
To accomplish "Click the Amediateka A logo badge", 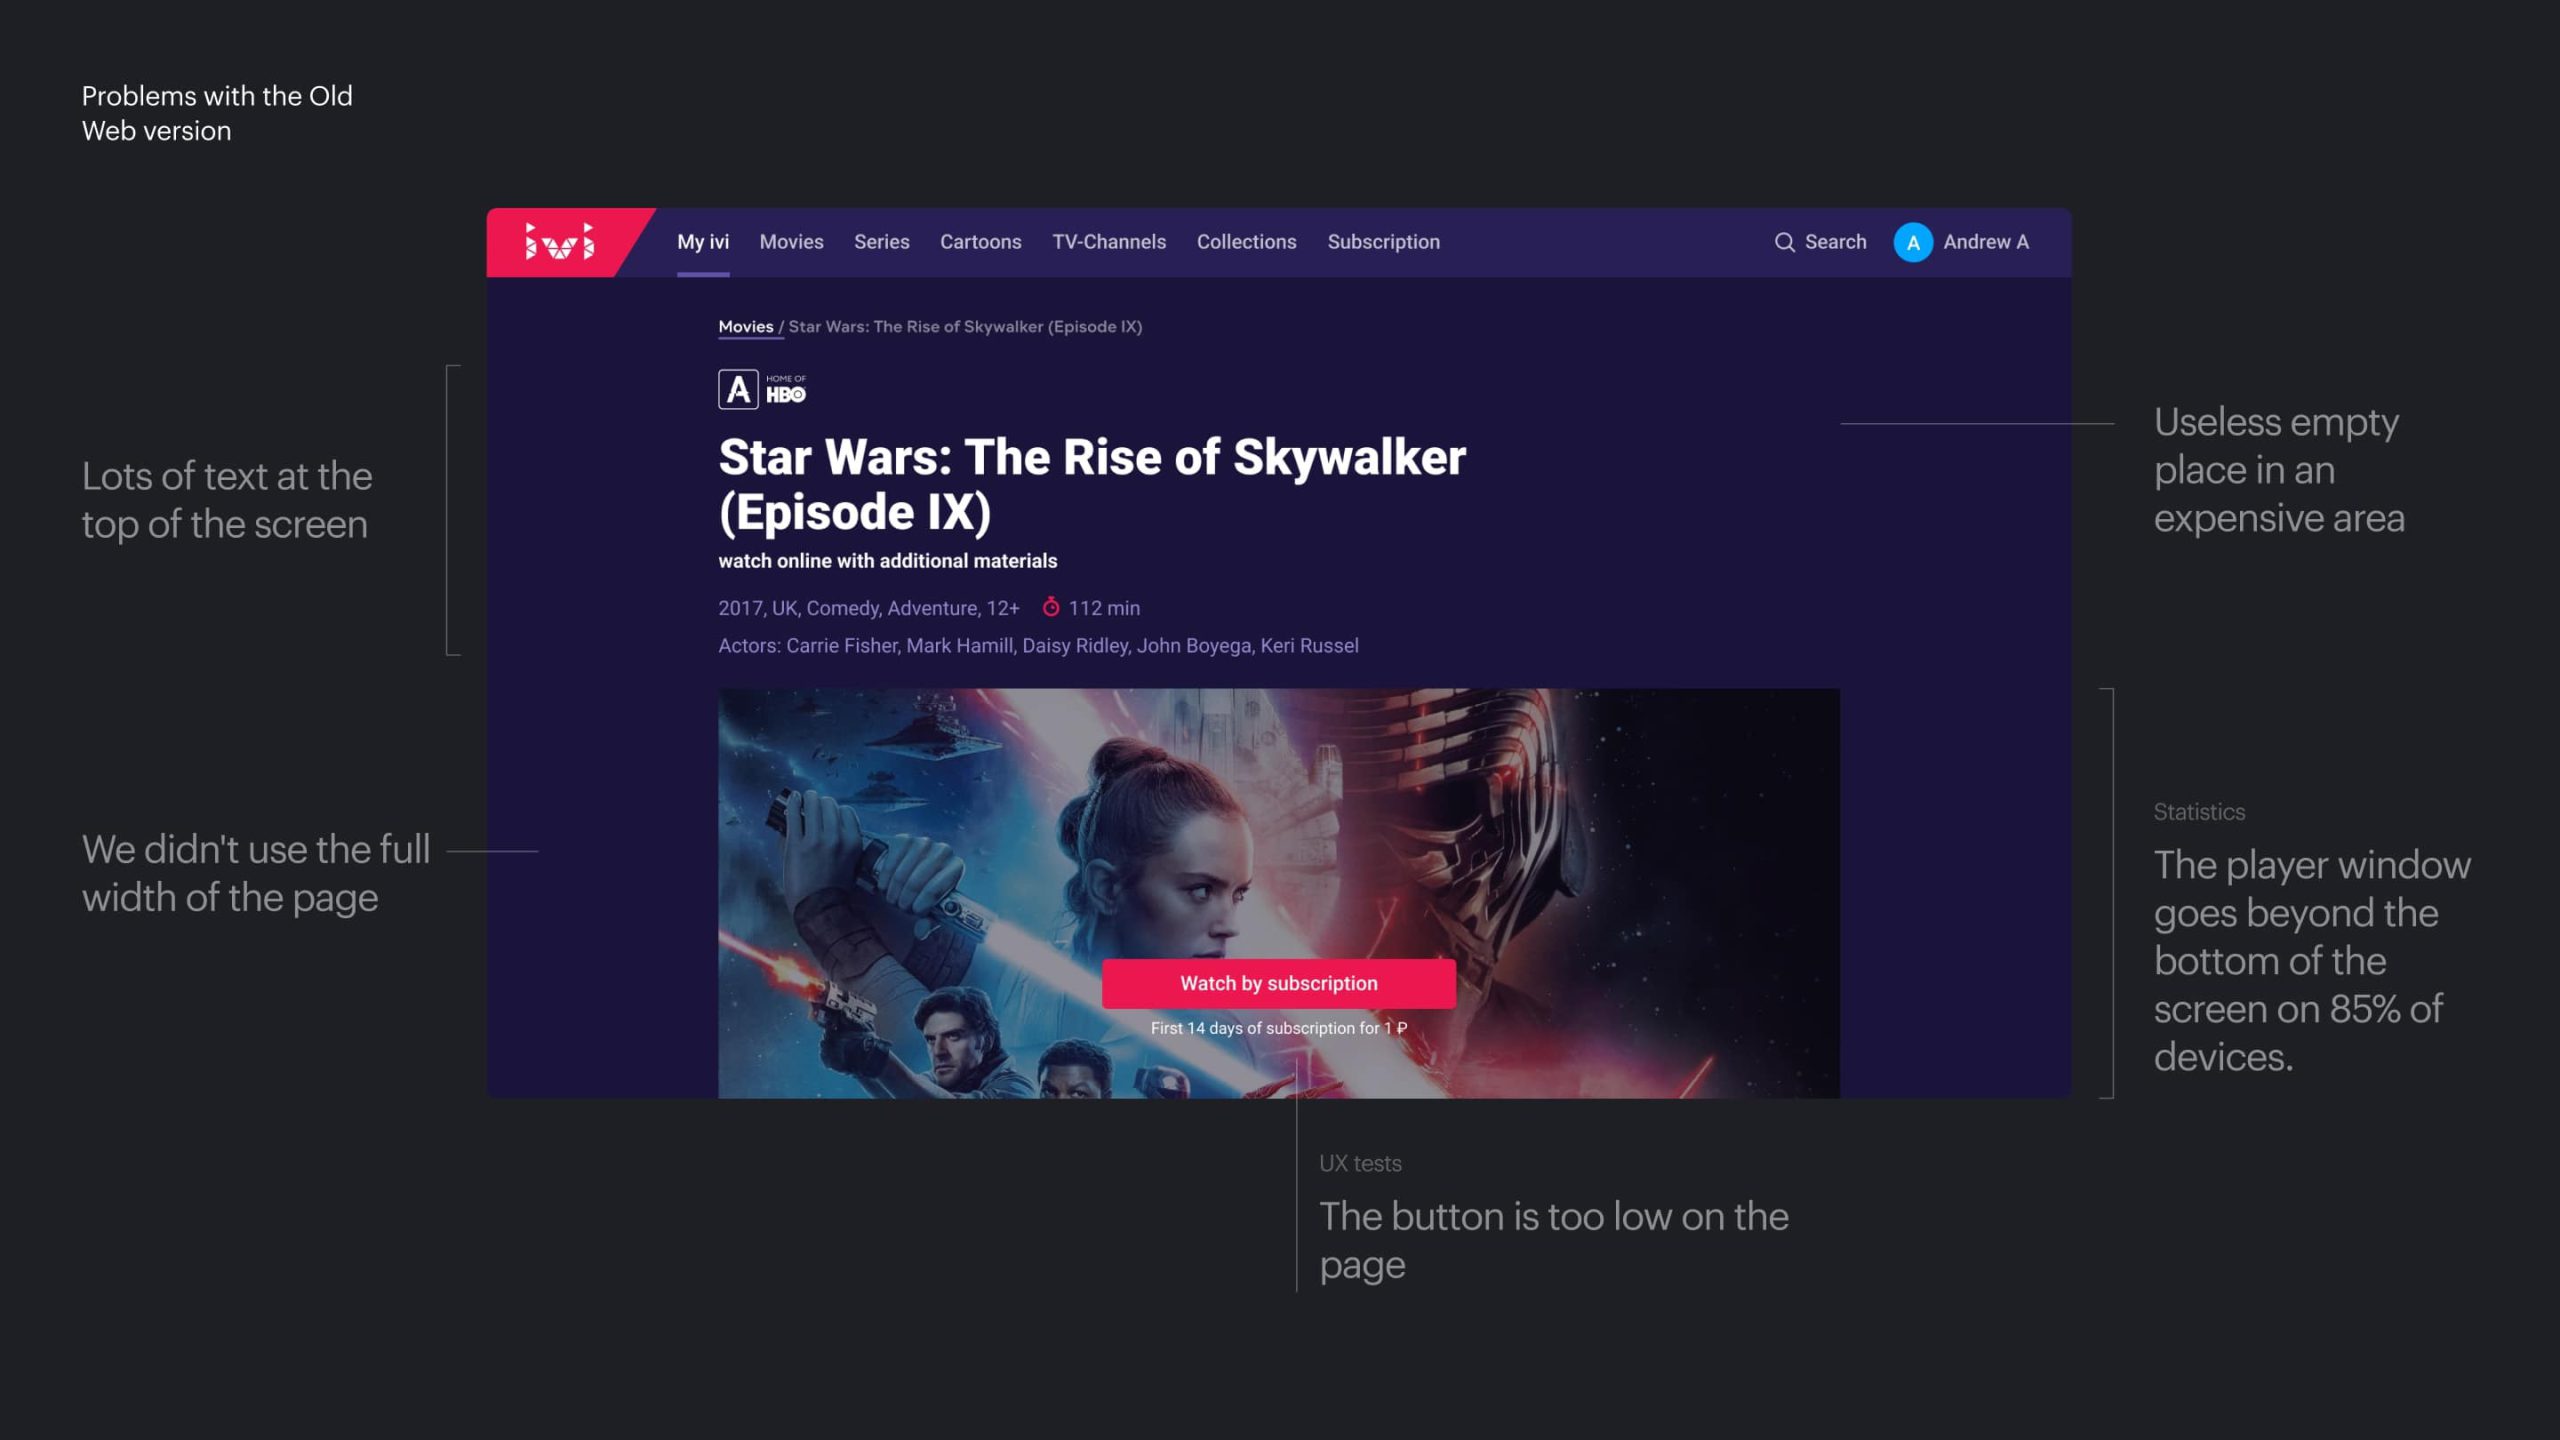I will [738, 389].
